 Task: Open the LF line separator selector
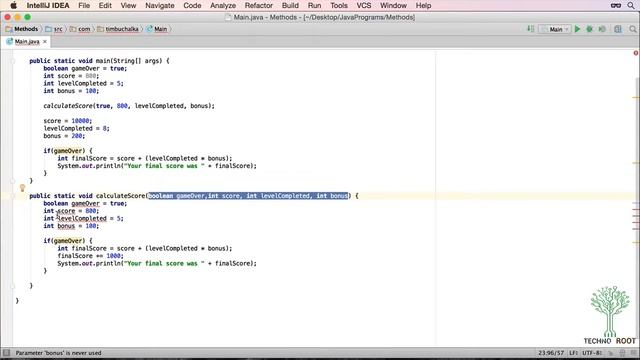[x=573, y=353]
